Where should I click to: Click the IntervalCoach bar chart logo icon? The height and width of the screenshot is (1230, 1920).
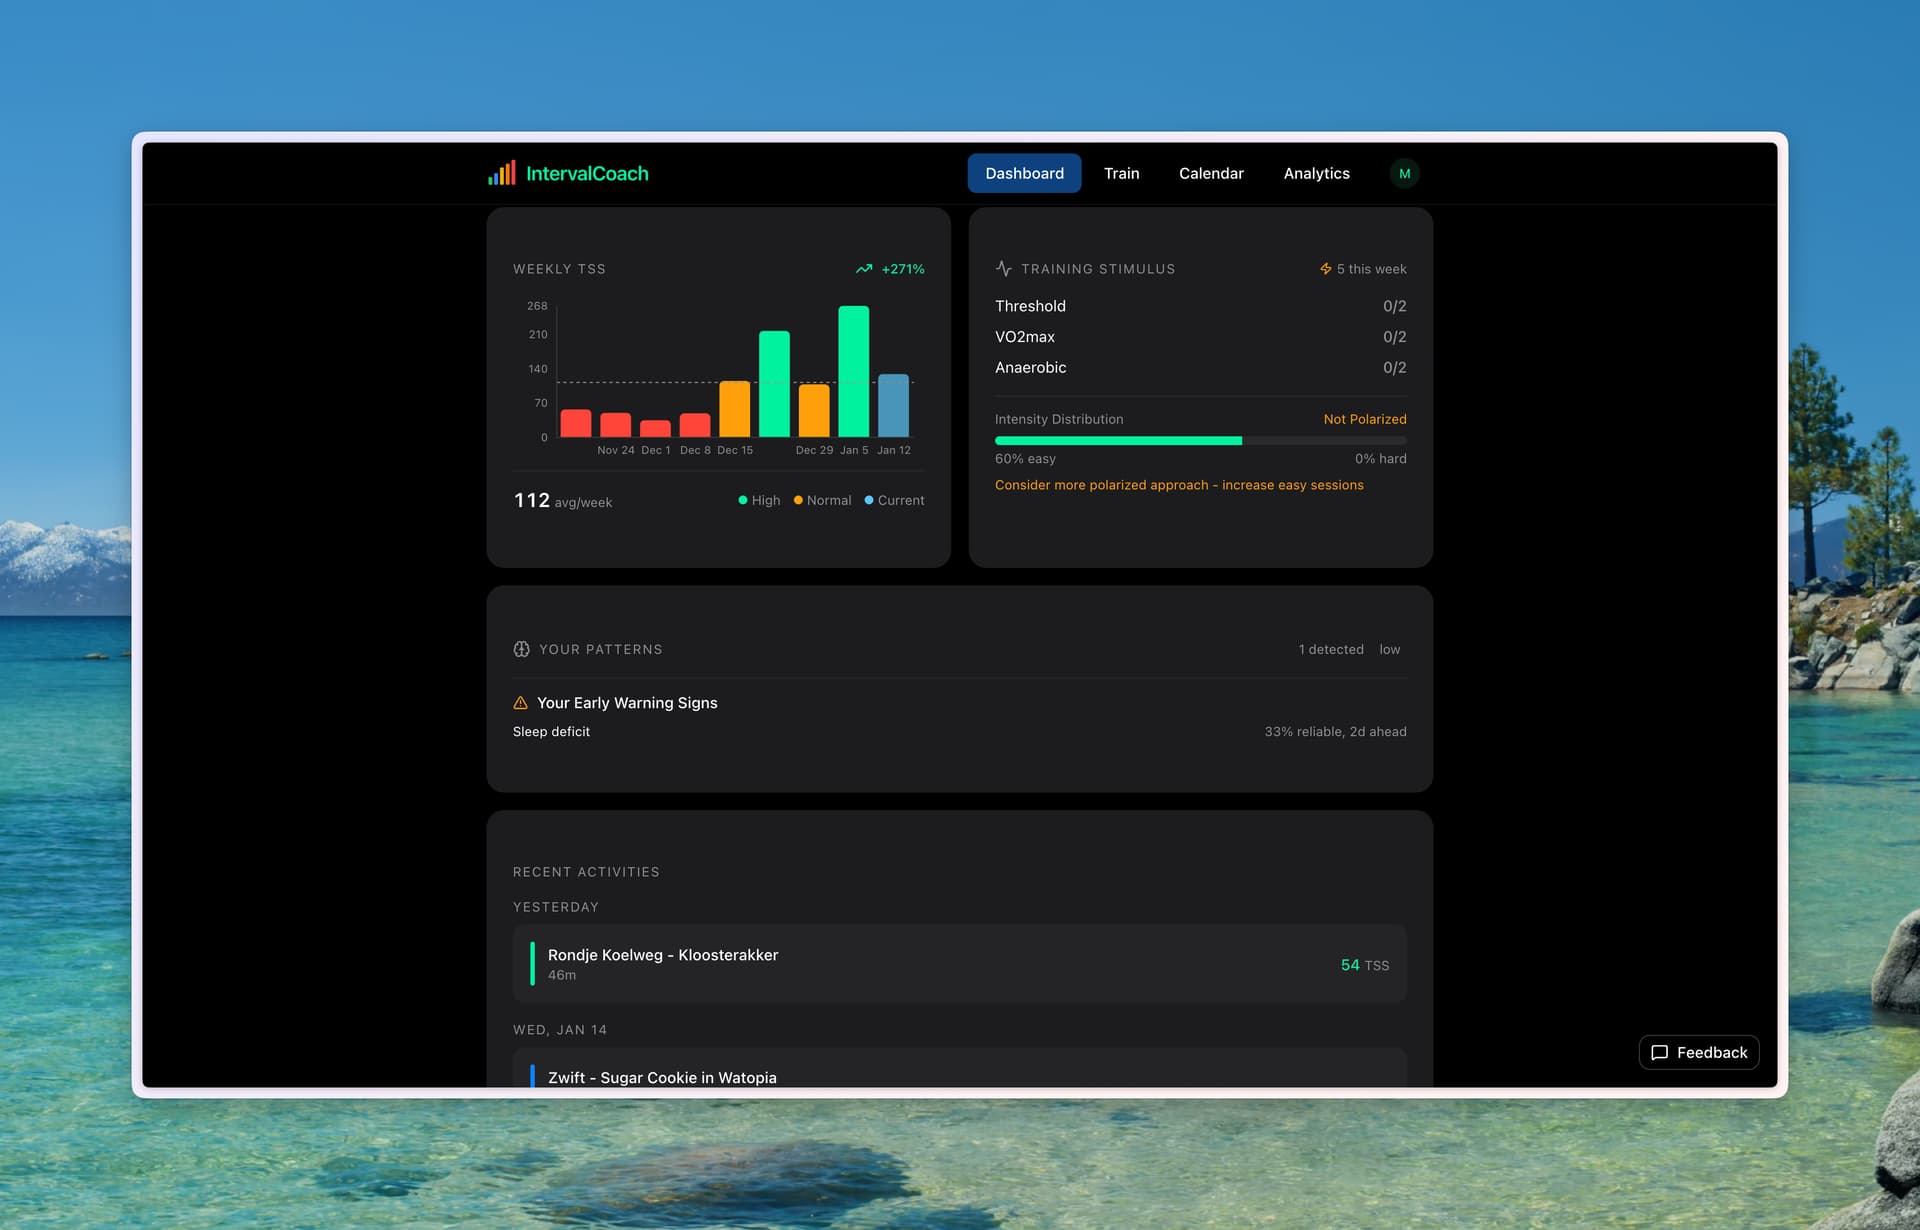click(x=502, y=173)
